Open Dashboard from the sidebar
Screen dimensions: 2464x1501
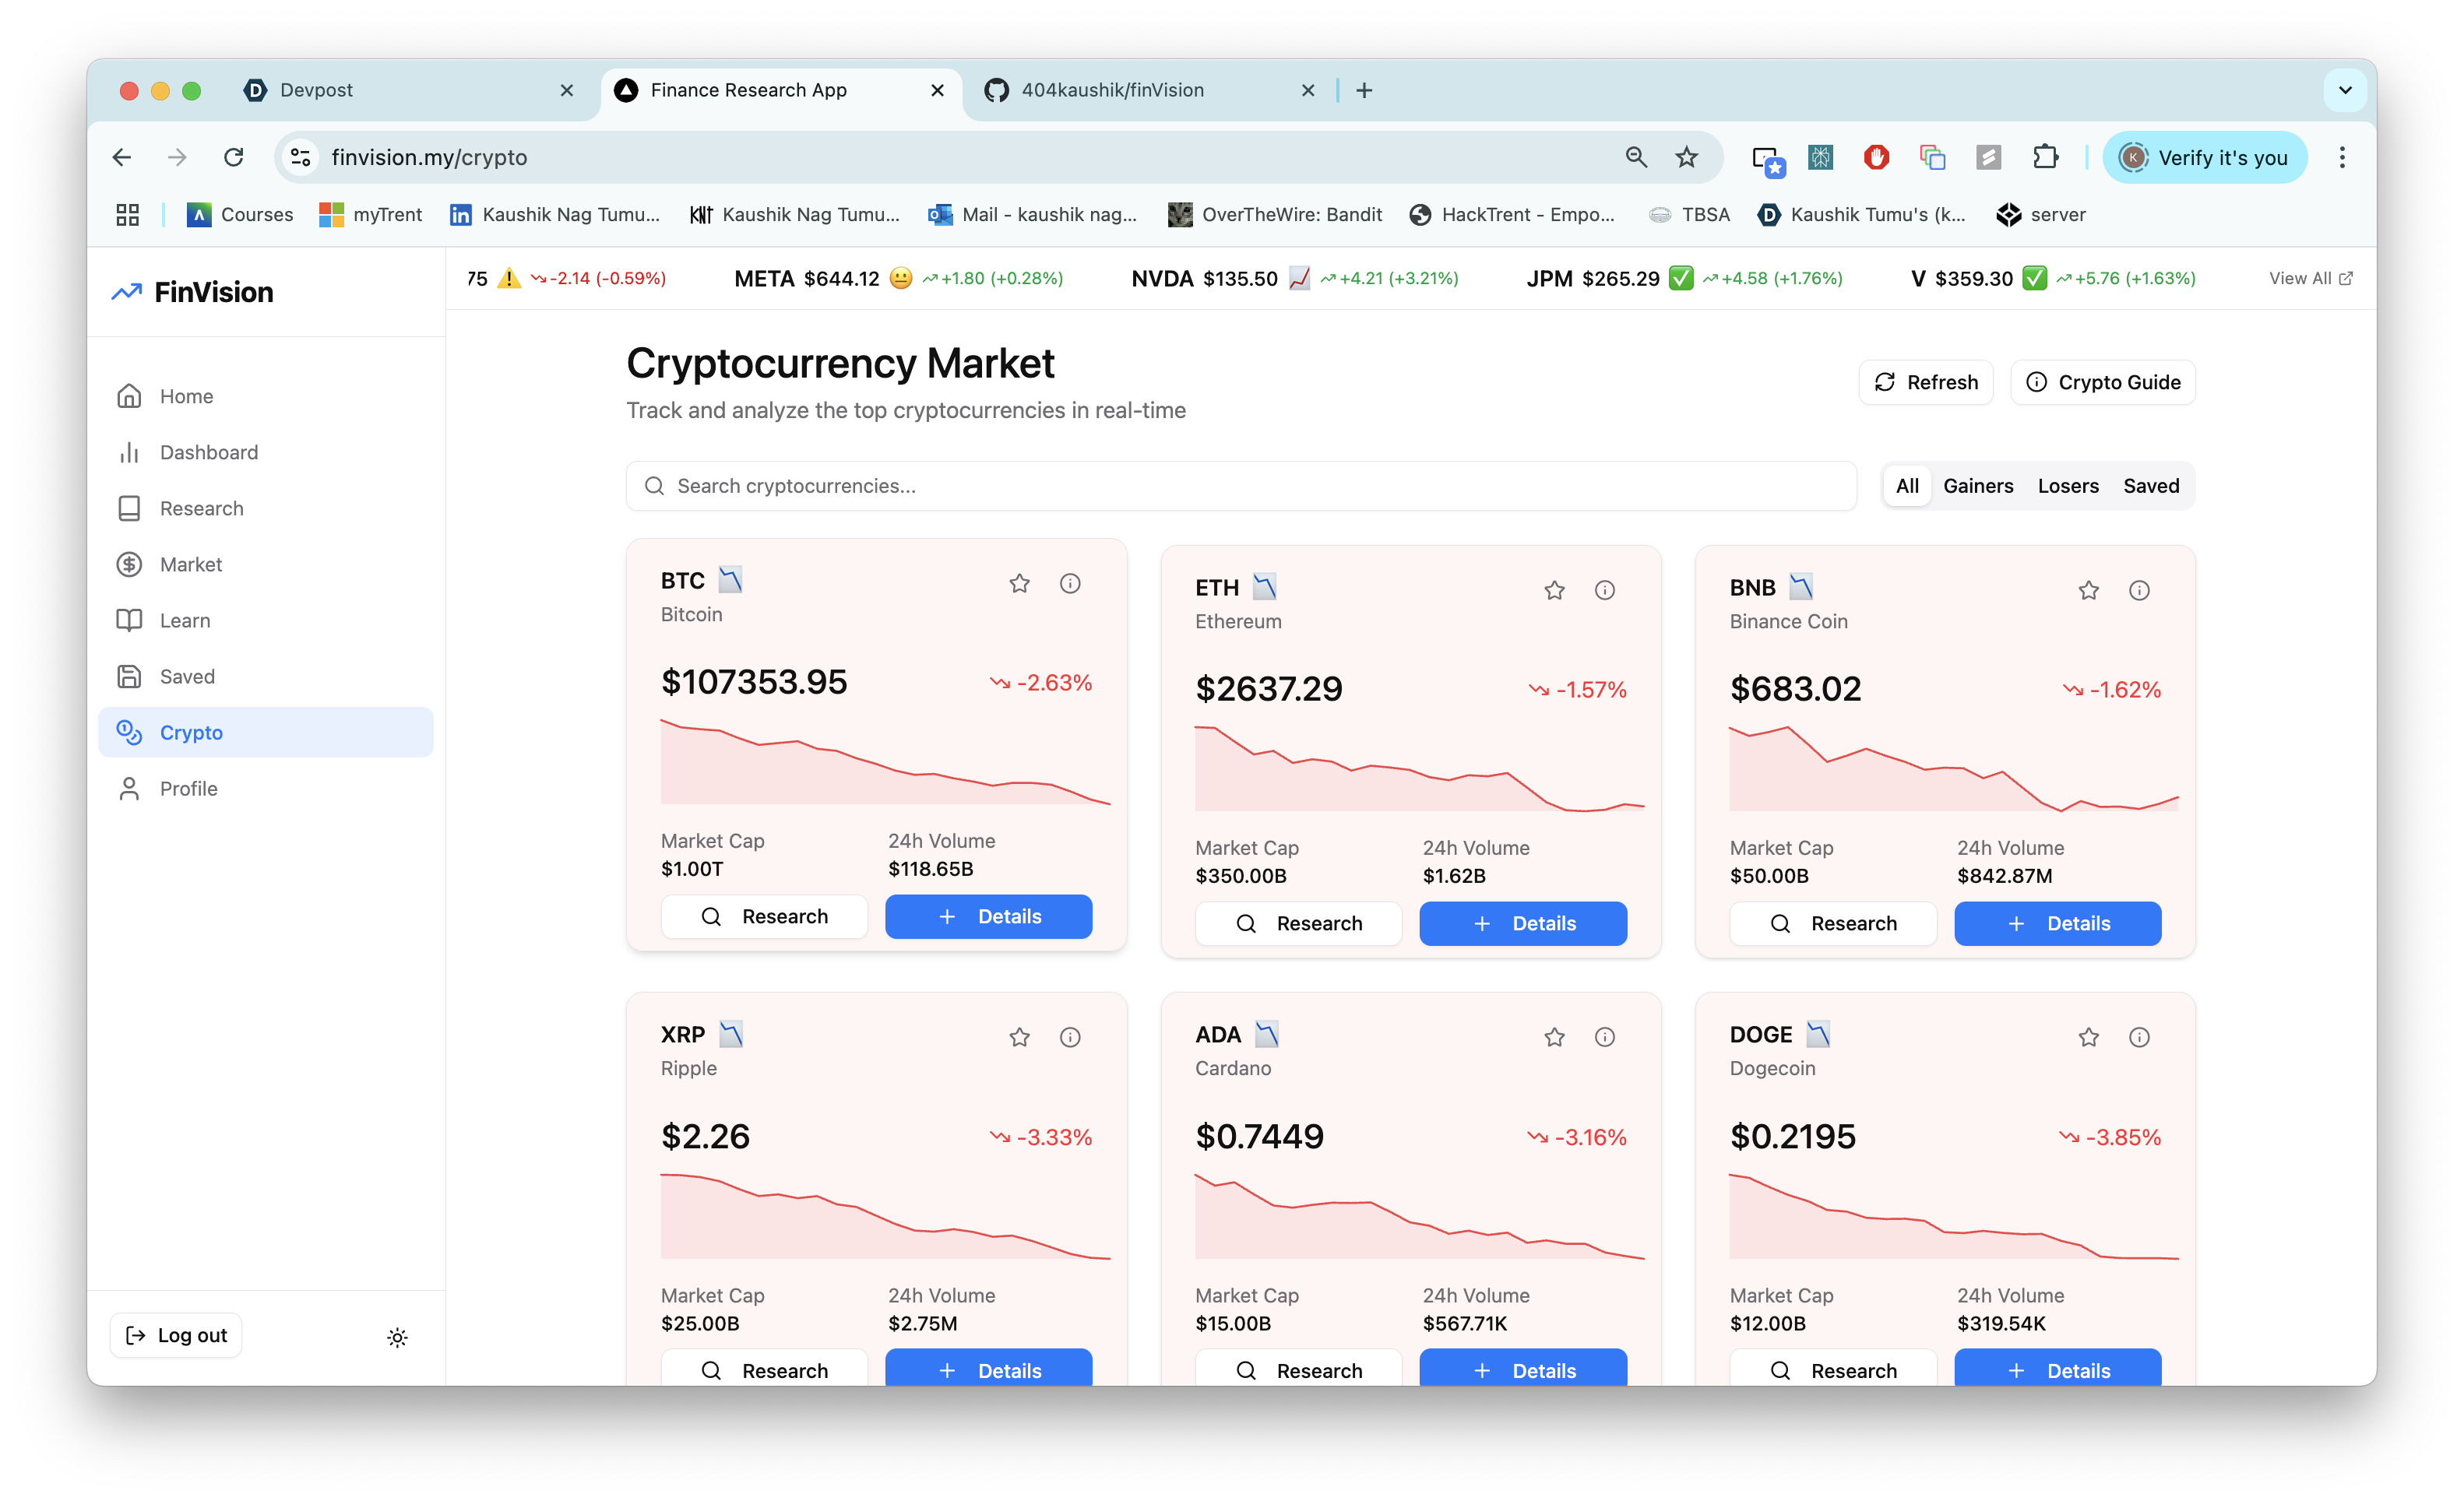[208, 452]
